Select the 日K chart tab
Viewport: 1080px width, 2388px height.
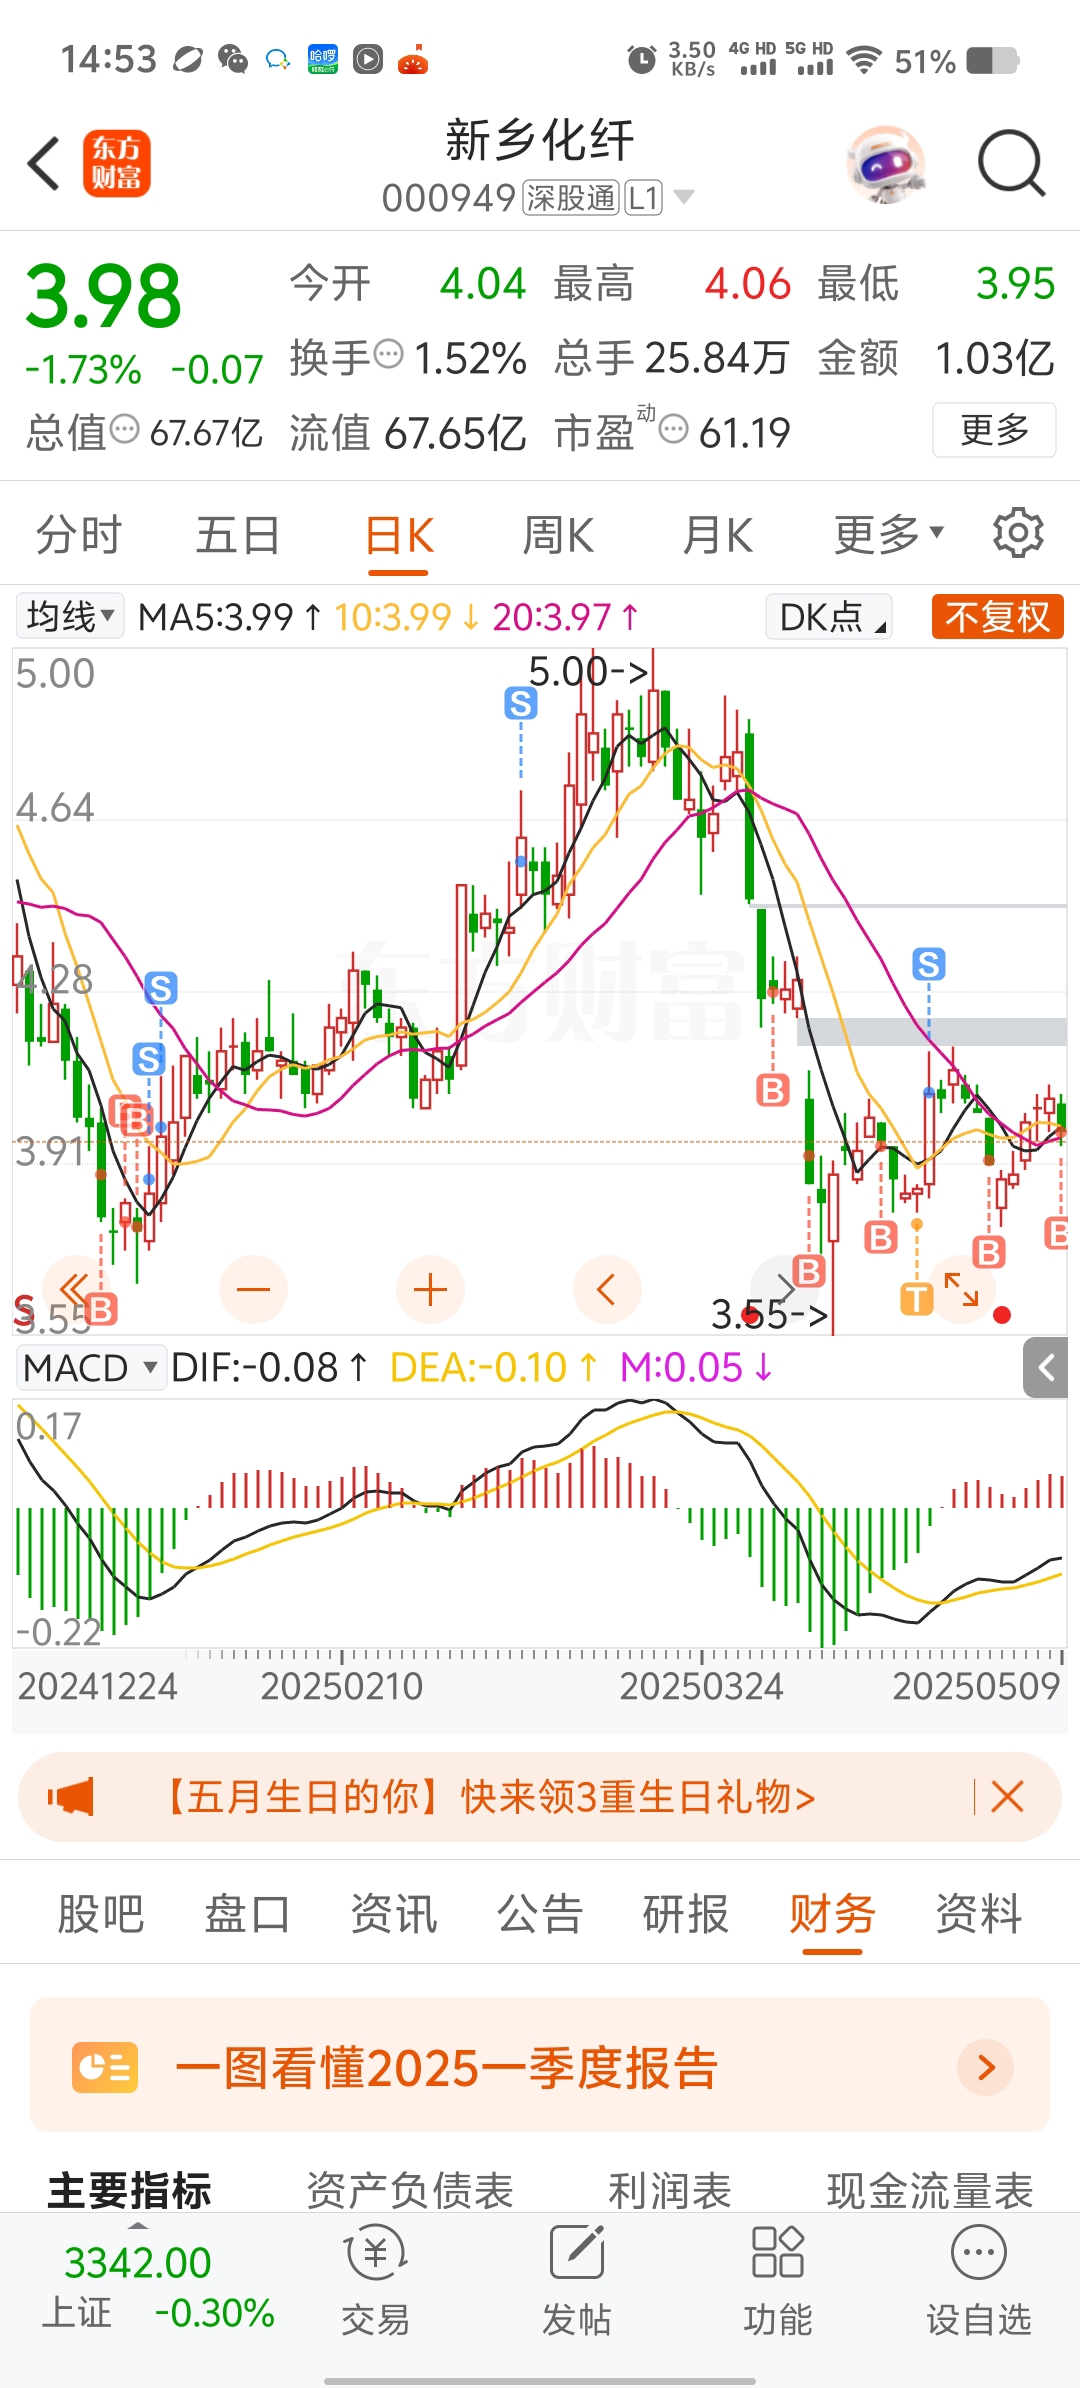coord(398,537)
